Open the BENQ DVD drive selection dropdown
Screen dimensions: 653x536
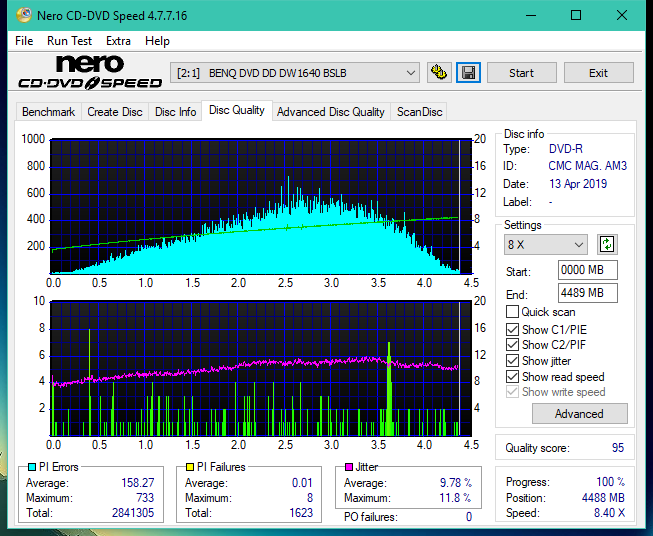294,73
